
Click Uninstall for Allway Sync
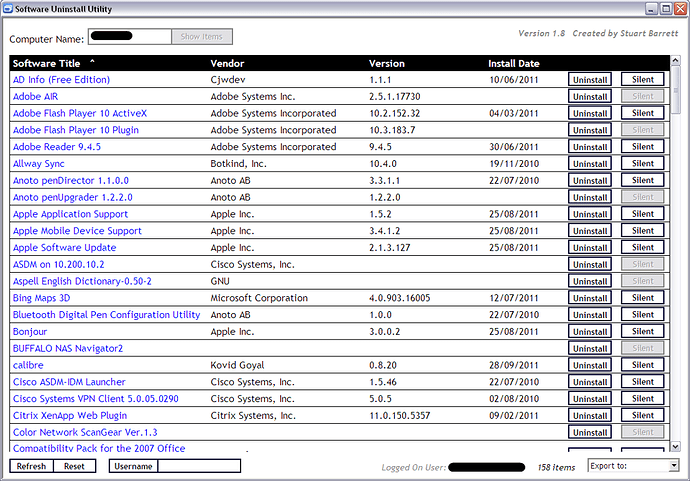click(590, 164)
